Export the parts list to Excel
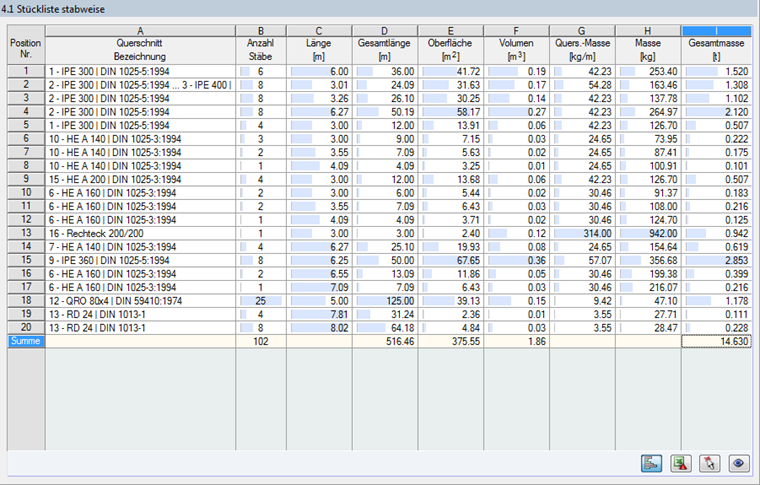 point(680,463)
